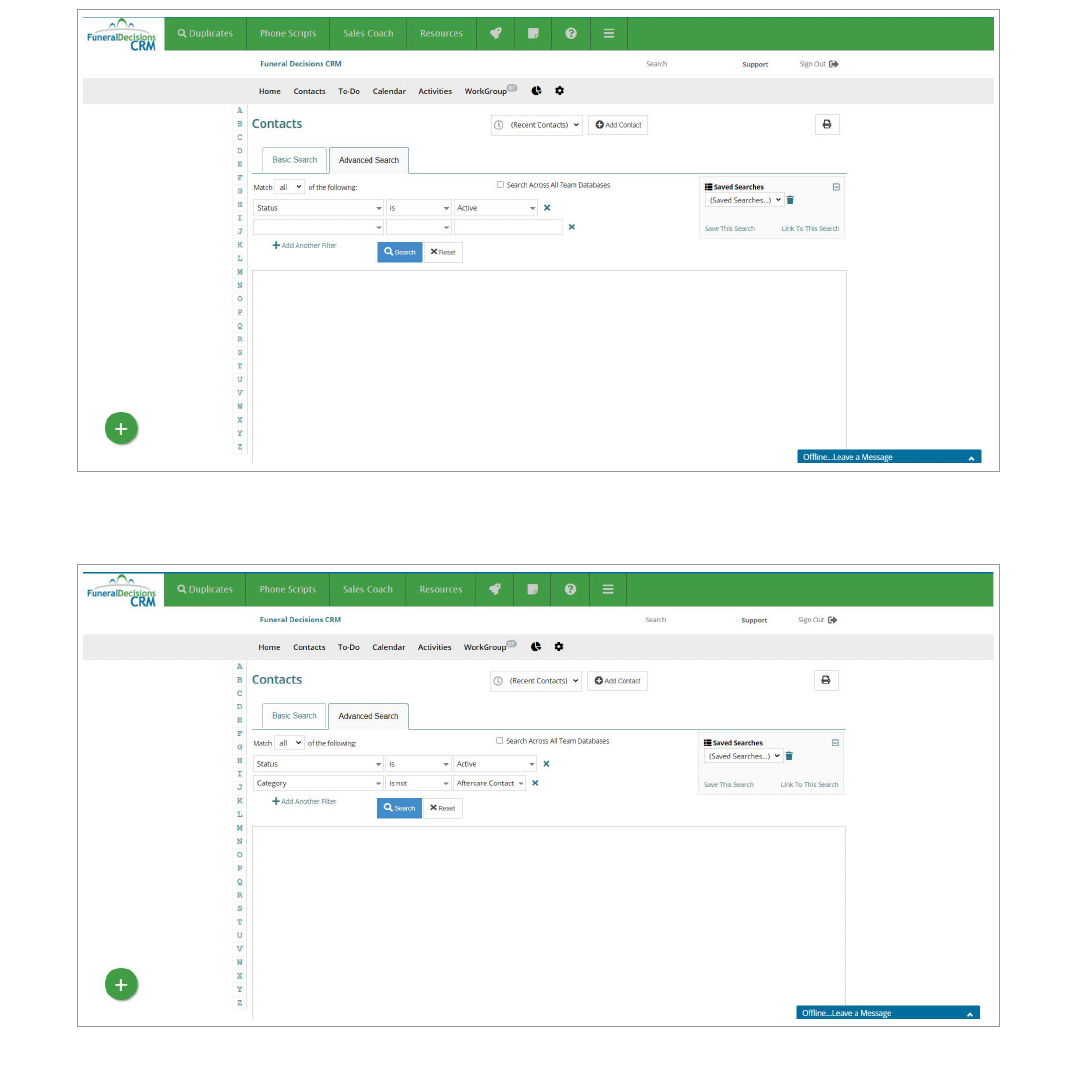
Task: Click Add Another Filter in the upper screenshot
Action: [305, 246]
